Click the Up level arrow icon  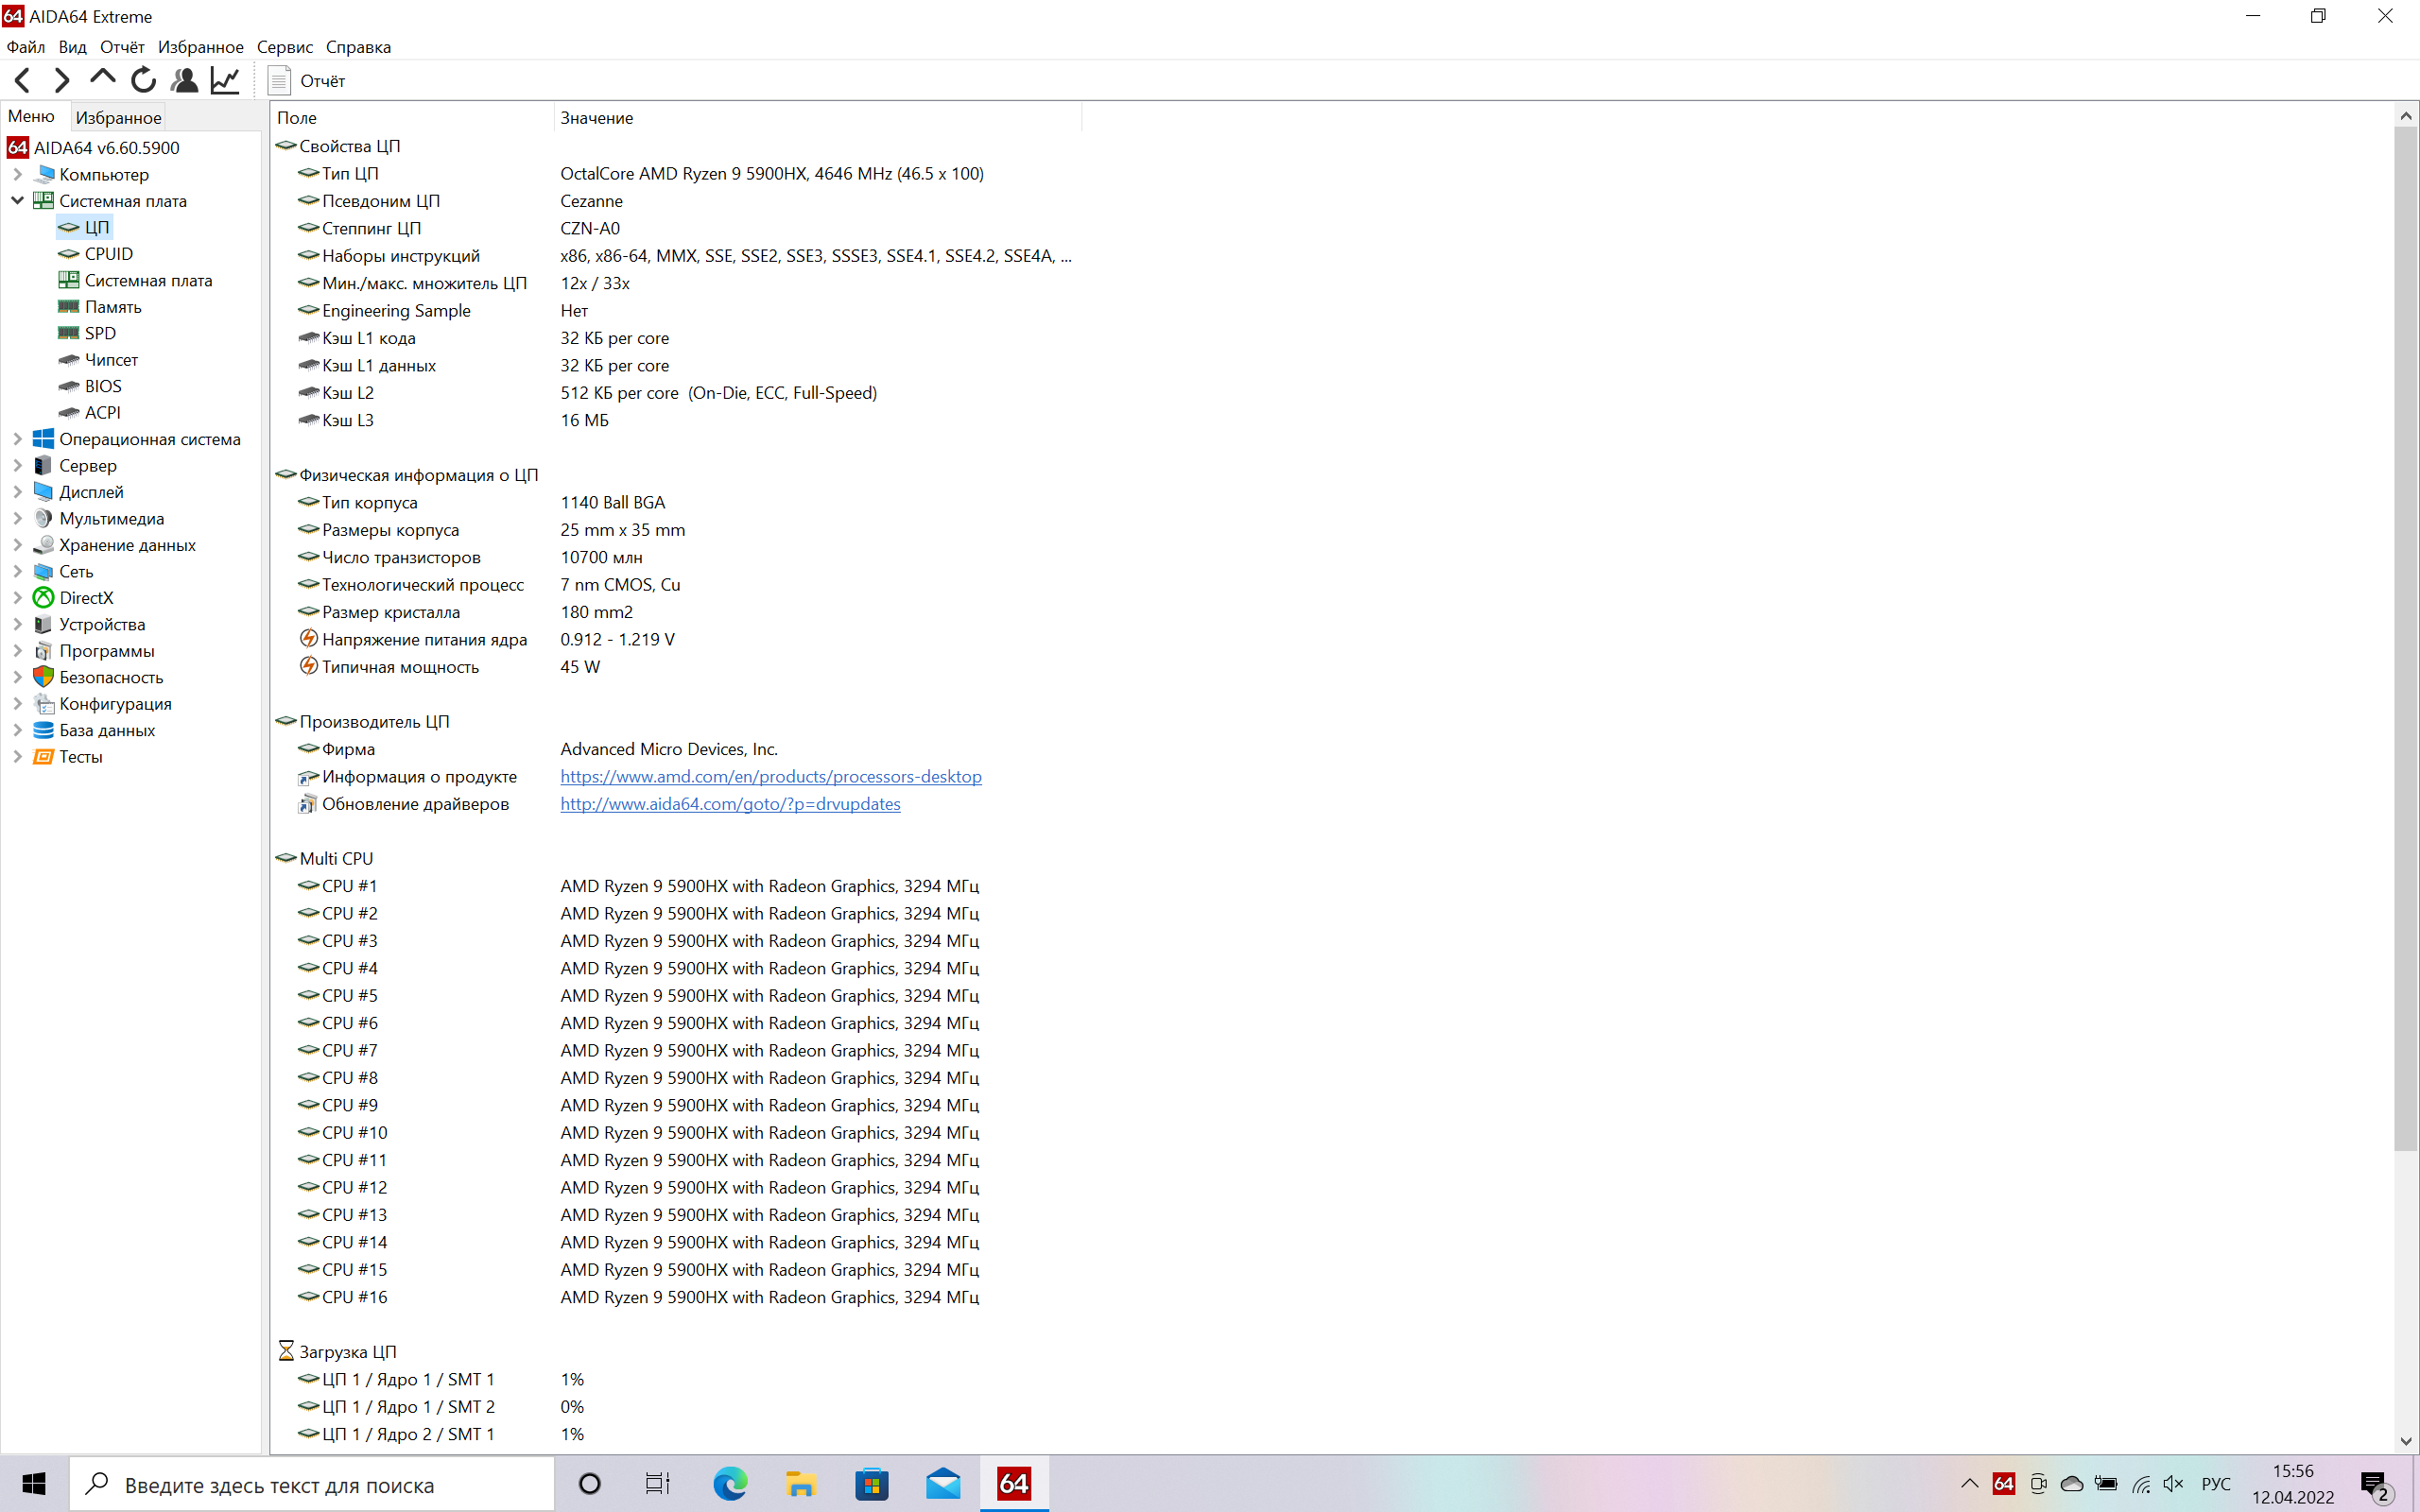pos(102,78)
